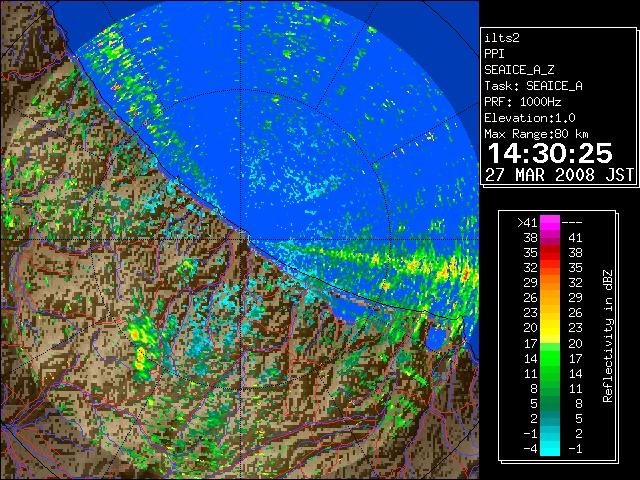Click the yellow 20 dBZ legend swatch

click(x=550, y=328)
